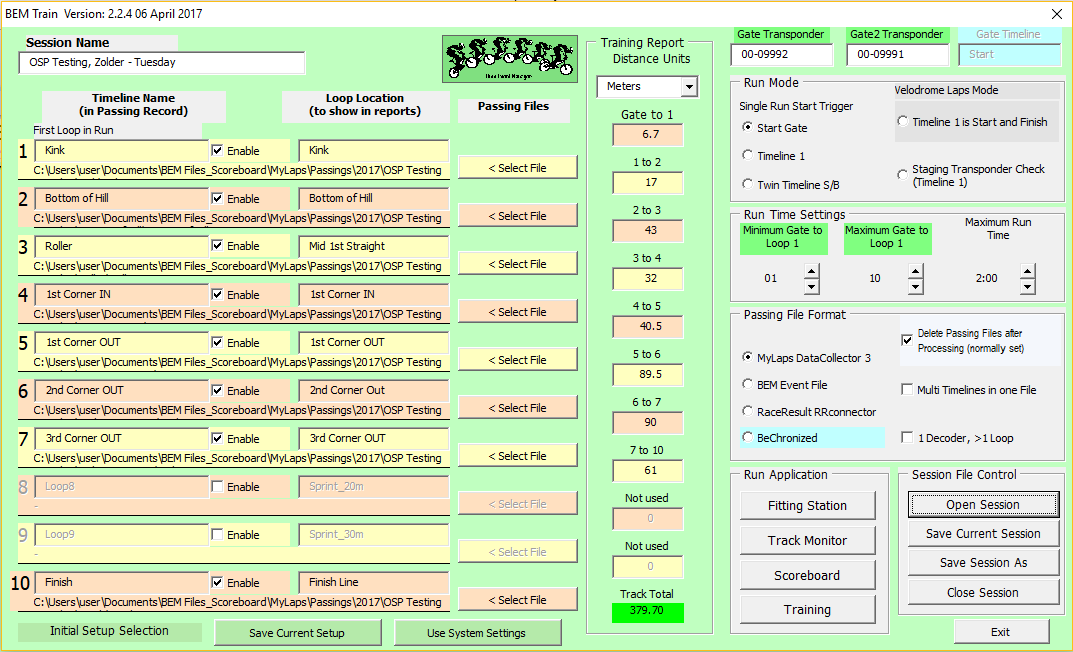Image resolution: width=1073 pixels, height=652 pixels.
Task: Edit the 7 to 10 distance 61
Action: click(x=647, y=470)
